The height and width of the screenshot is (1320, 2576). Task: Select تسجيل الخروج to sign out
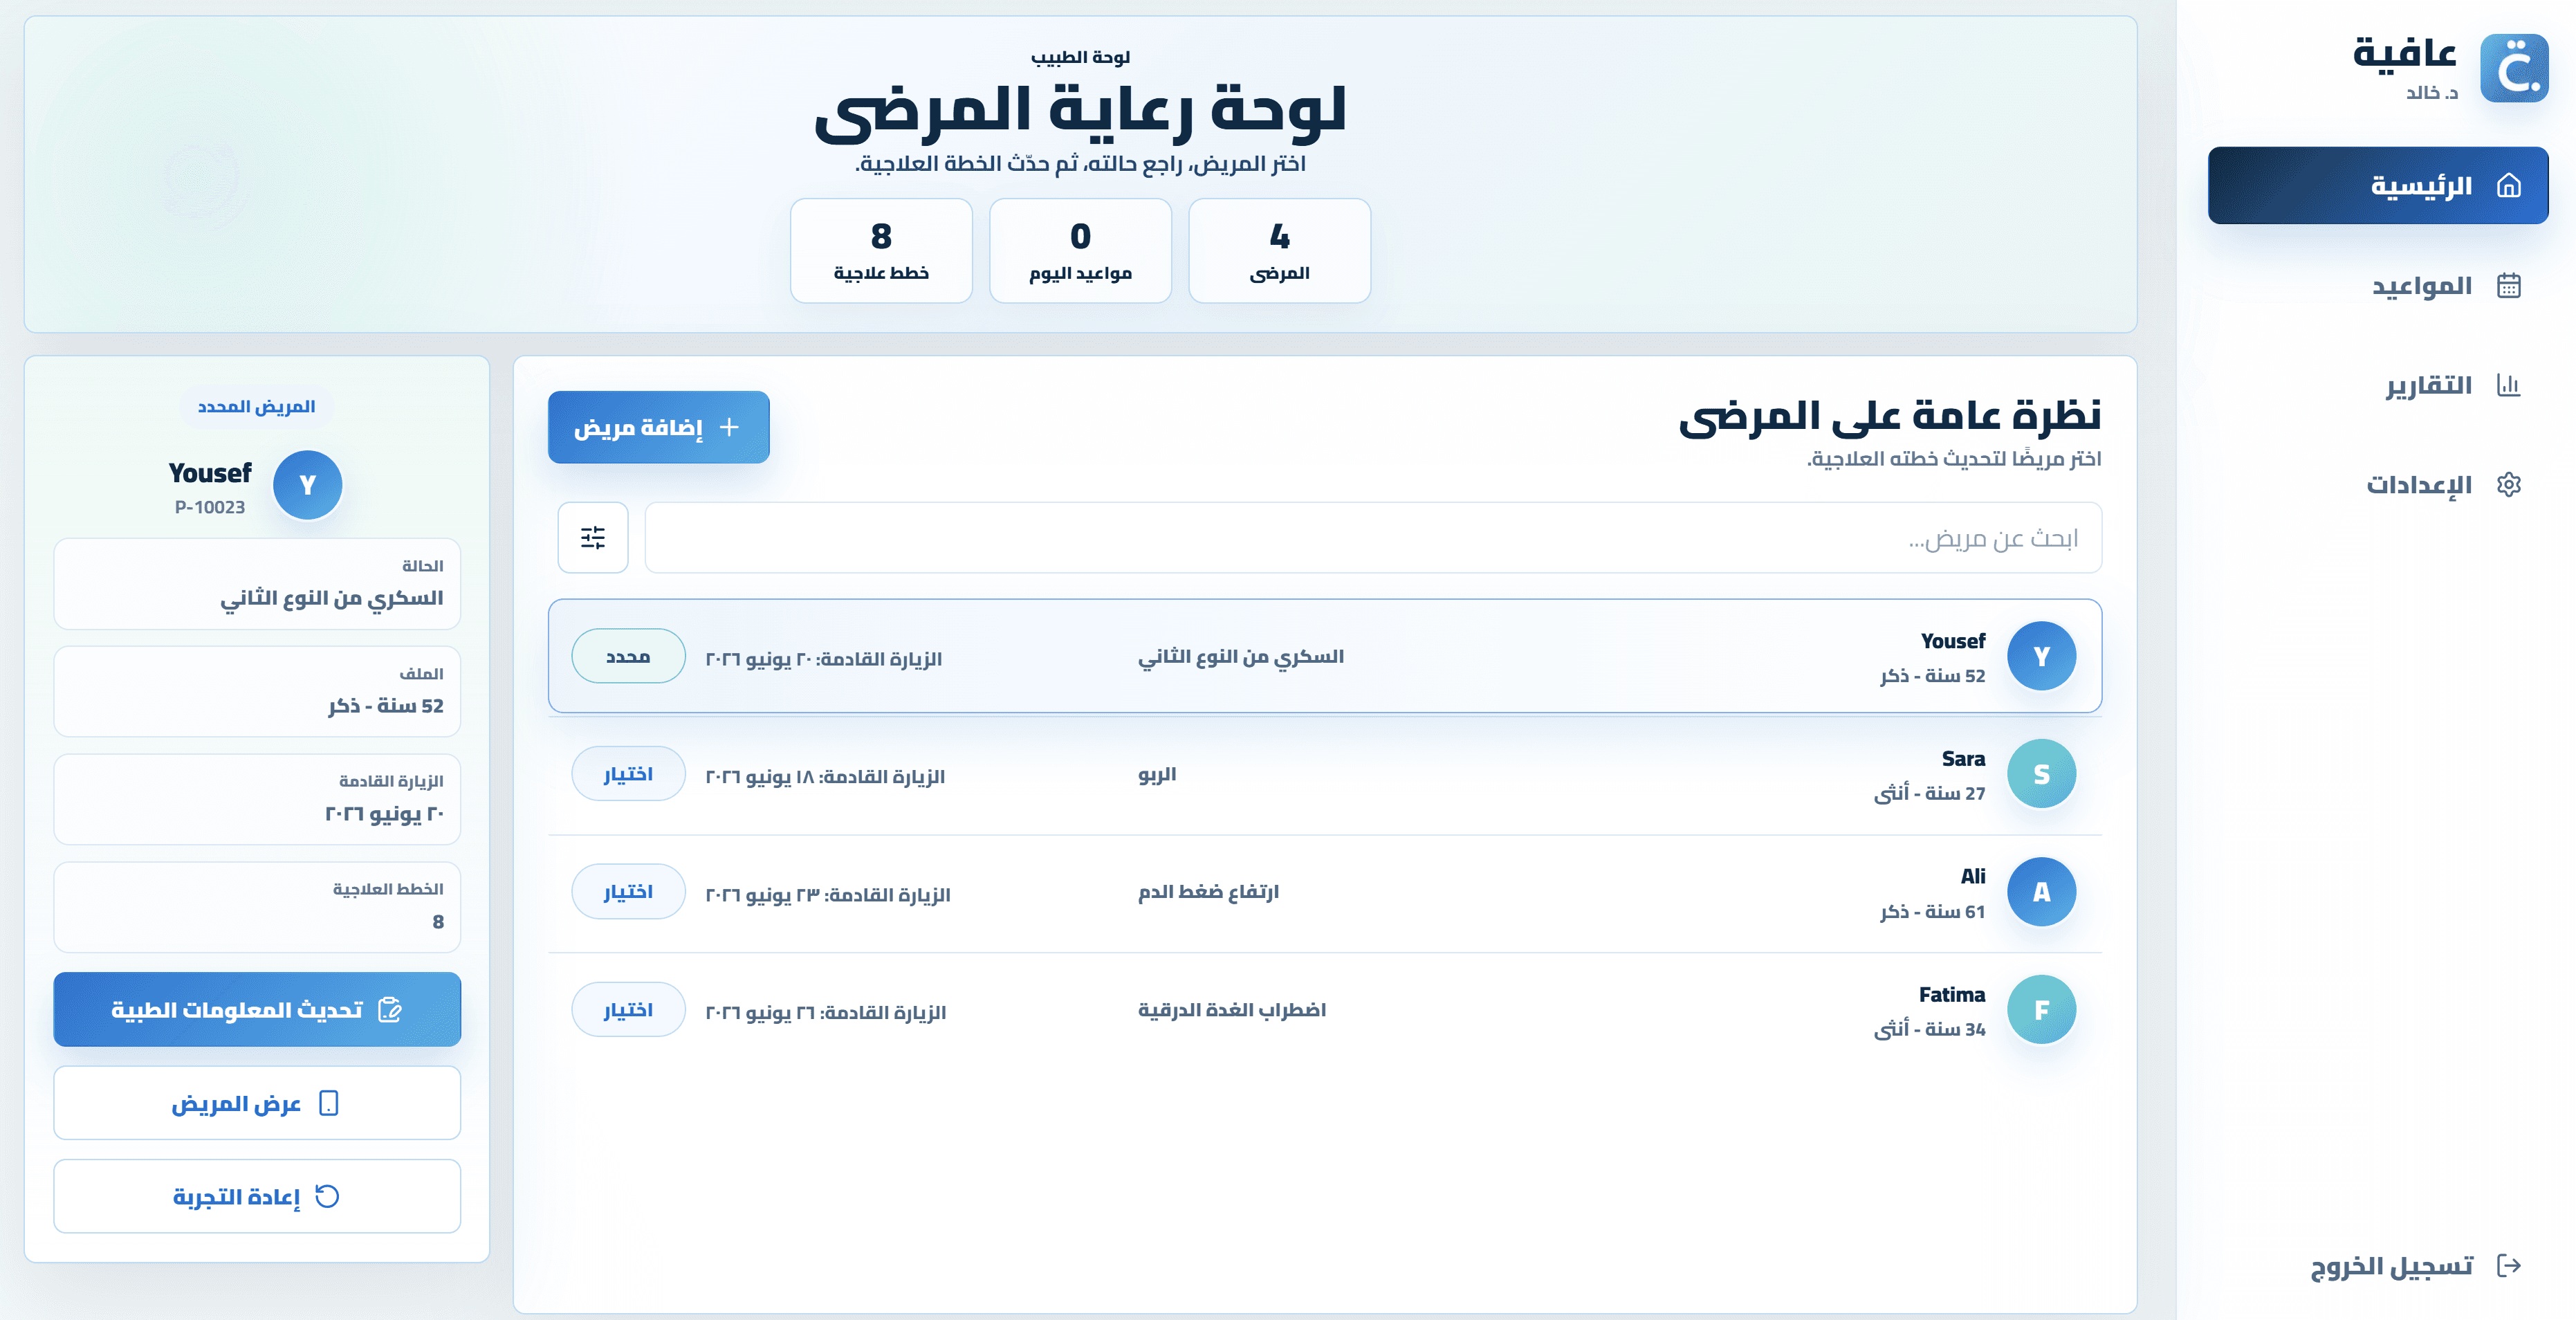point(2377,1265)
